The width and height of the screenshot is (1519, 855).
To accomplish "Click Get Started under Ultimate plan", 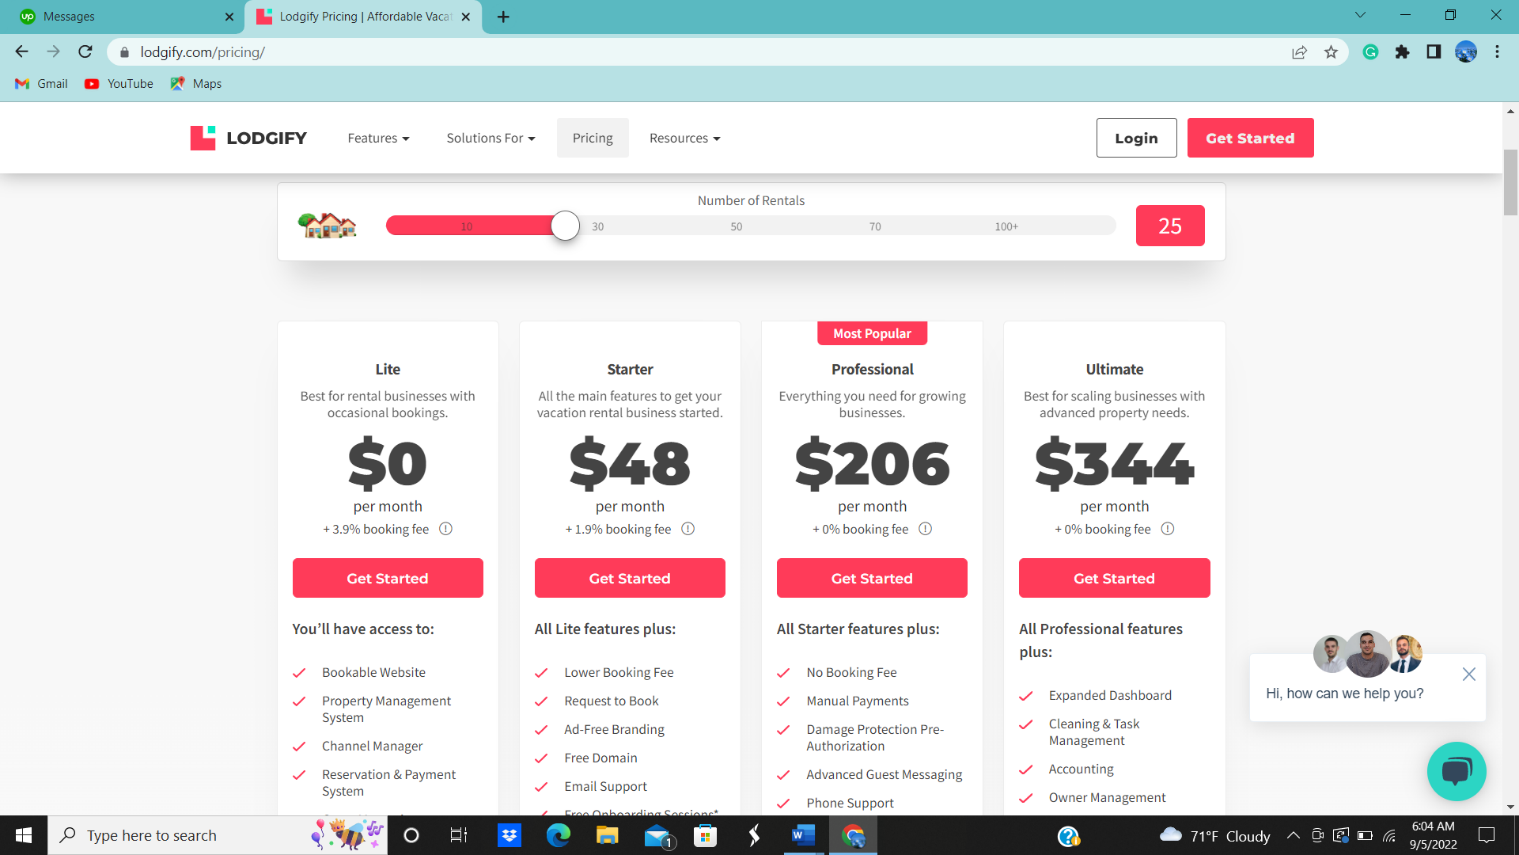I will click(1114, 578).
